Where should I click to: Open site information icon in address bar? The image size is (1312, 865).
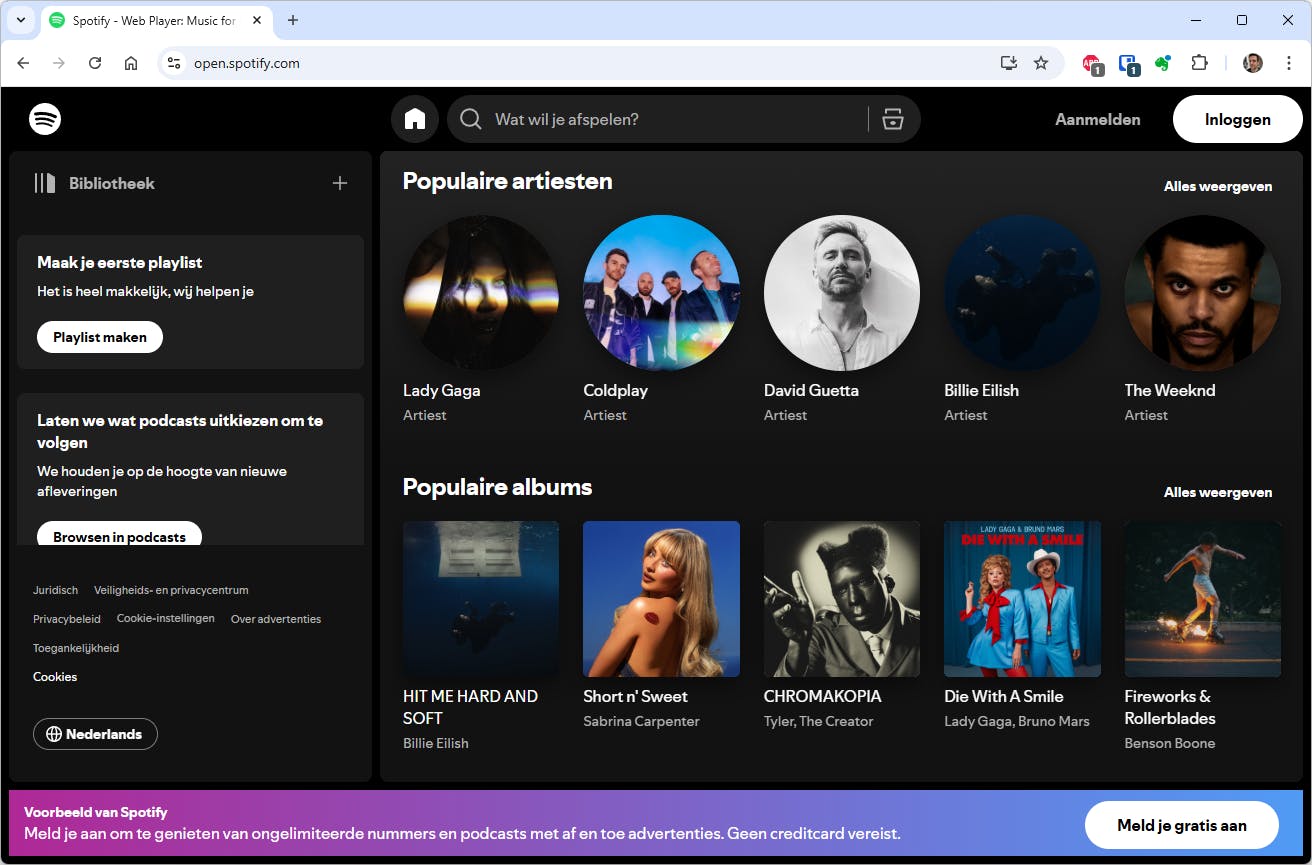click(x=174, y=63)
